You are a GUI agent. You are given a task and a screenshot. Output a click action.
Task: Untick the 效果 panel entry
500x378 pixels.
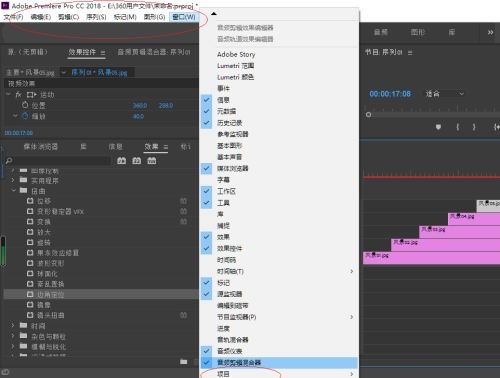[x=279, y=237]
